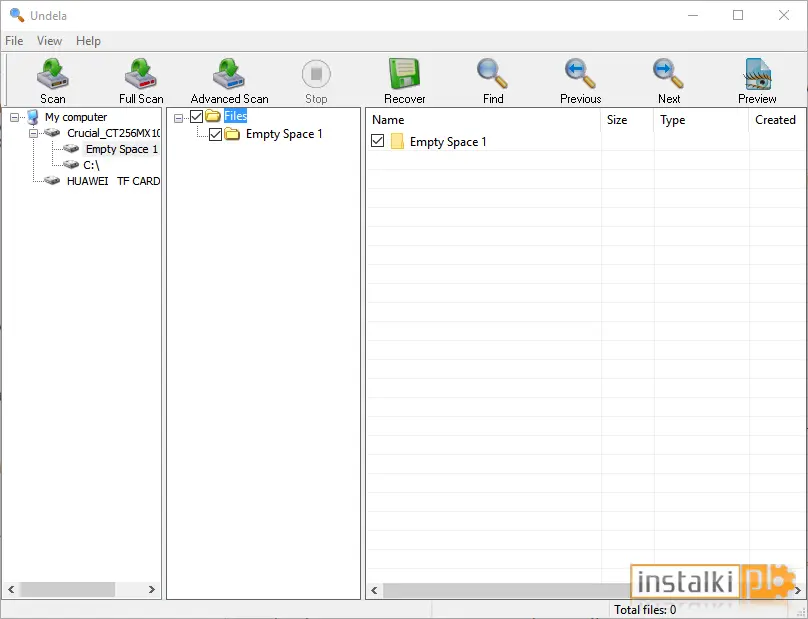
Task: Open file Preview
Action: pyautogui.click(x=757, y=80)
